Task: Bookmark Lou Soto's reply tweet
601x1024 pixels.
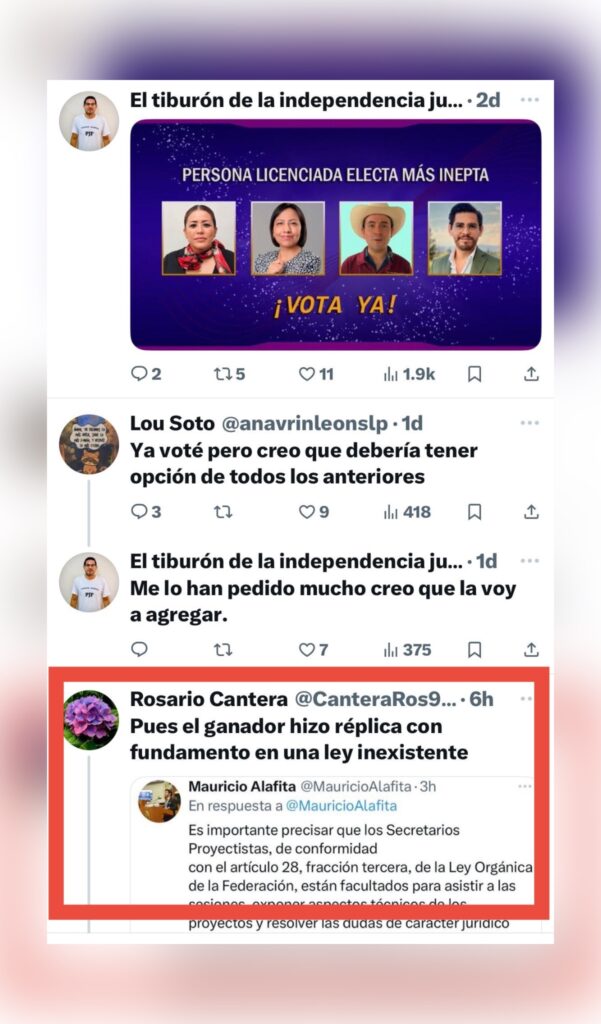Action: [475, 512]
